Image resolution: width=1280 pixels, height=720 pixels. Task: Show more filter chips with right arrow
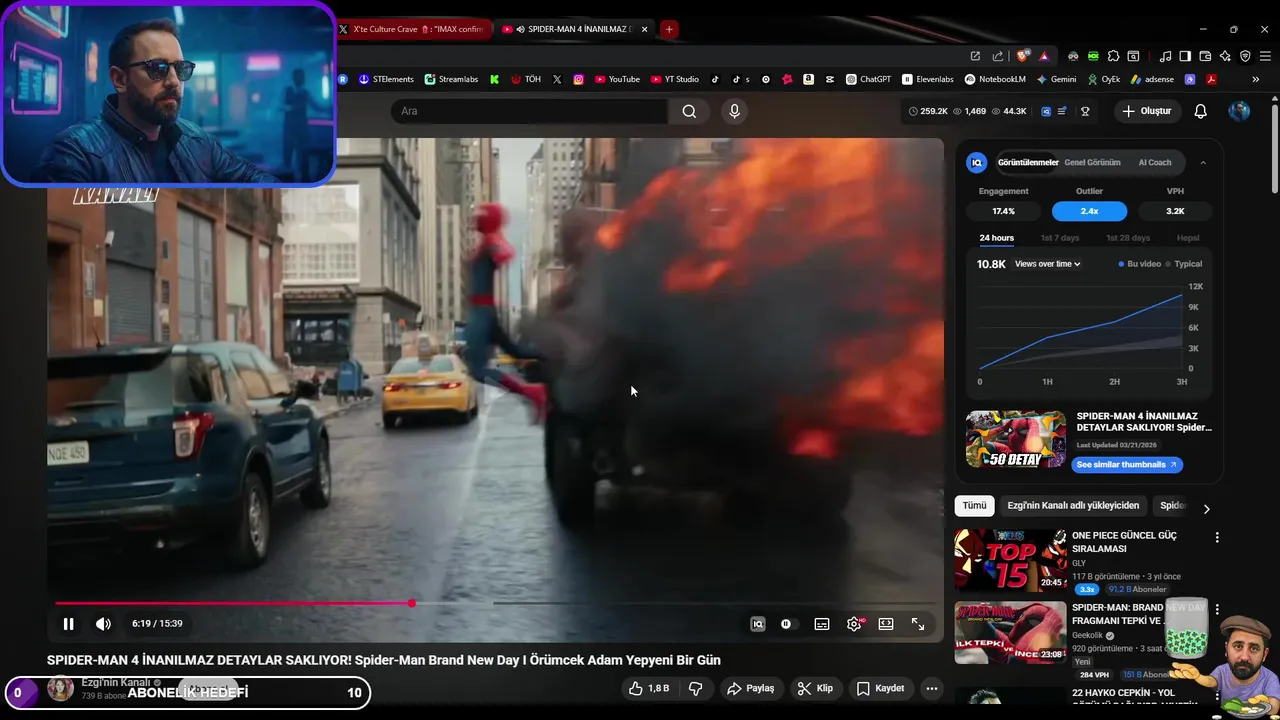click(1206, 509)
